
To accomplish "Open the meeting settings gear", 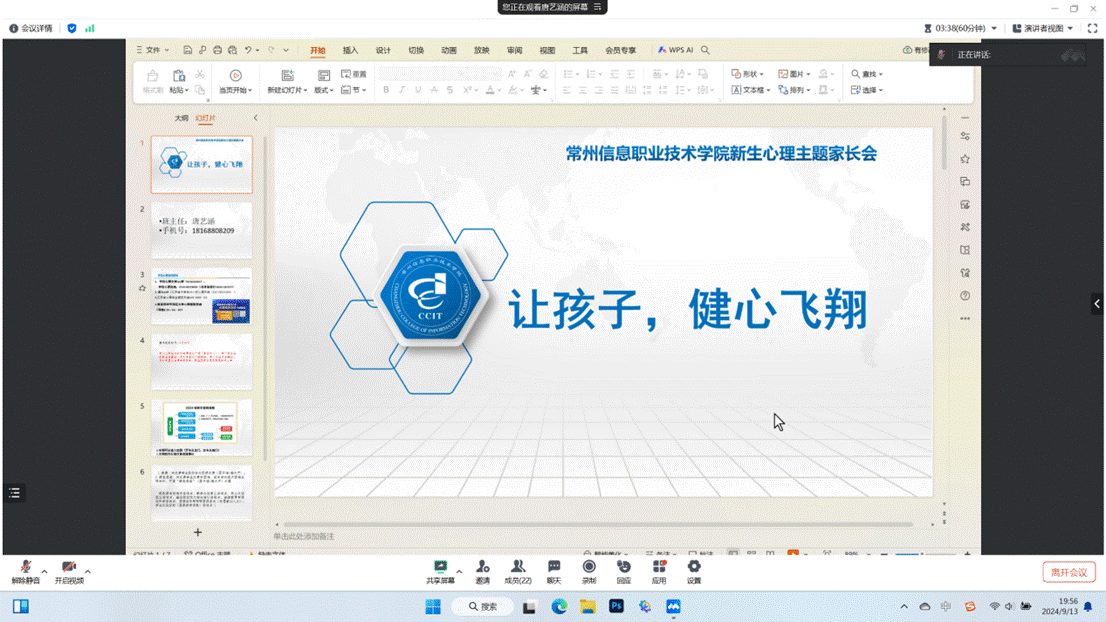I will click(694, 572).
